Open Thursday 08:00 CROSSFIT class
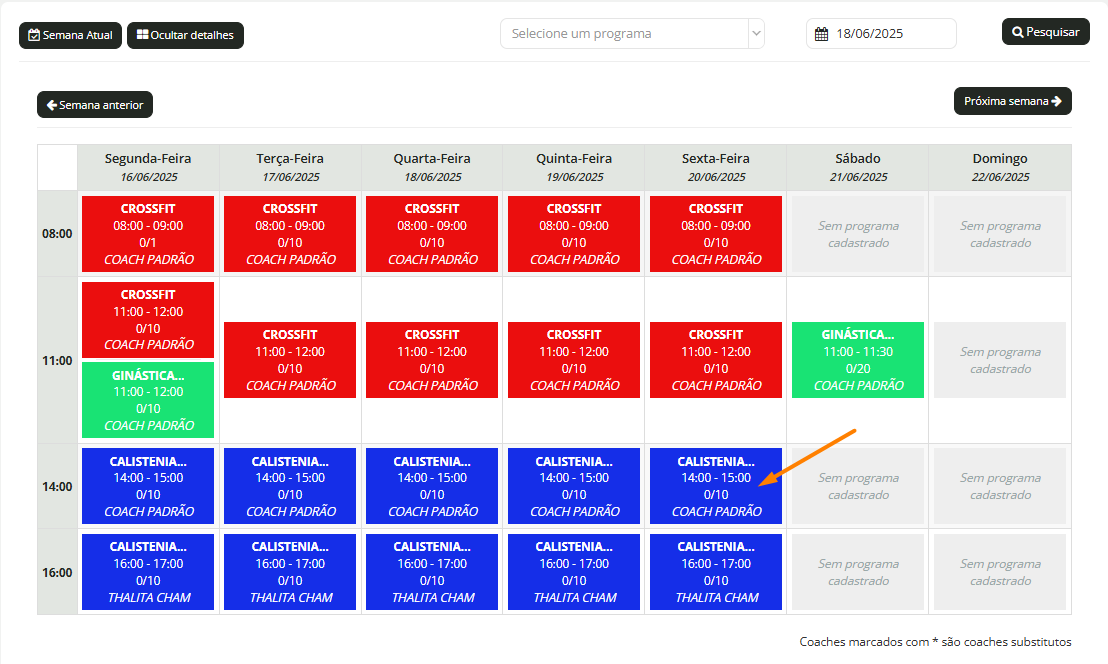1108x664 pixels. click(x=574, y=234)
